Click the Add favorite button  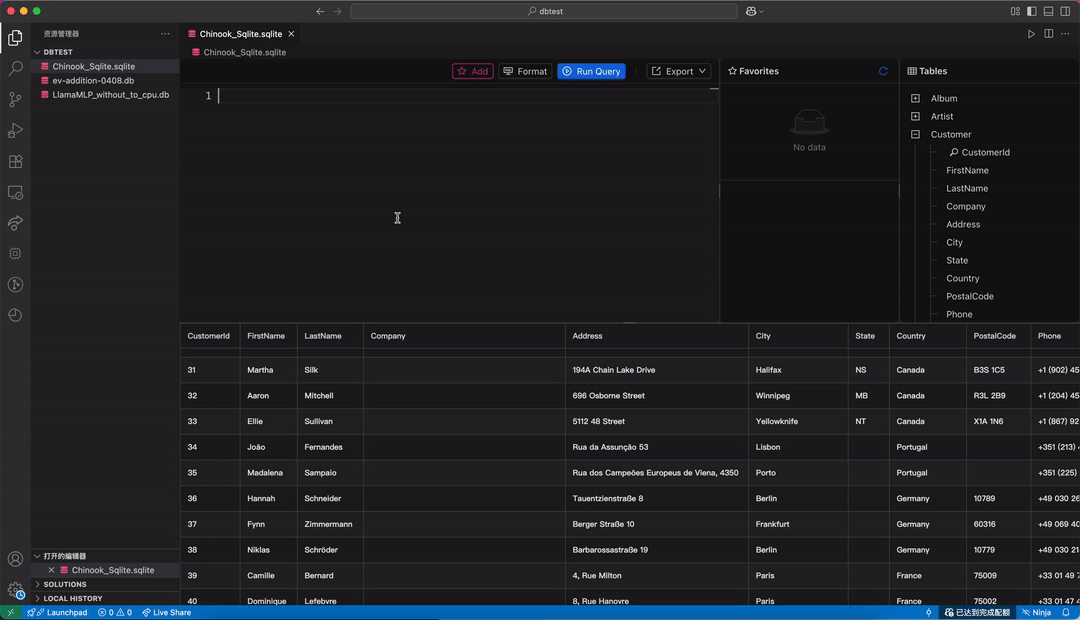click(x=472, y=71)
